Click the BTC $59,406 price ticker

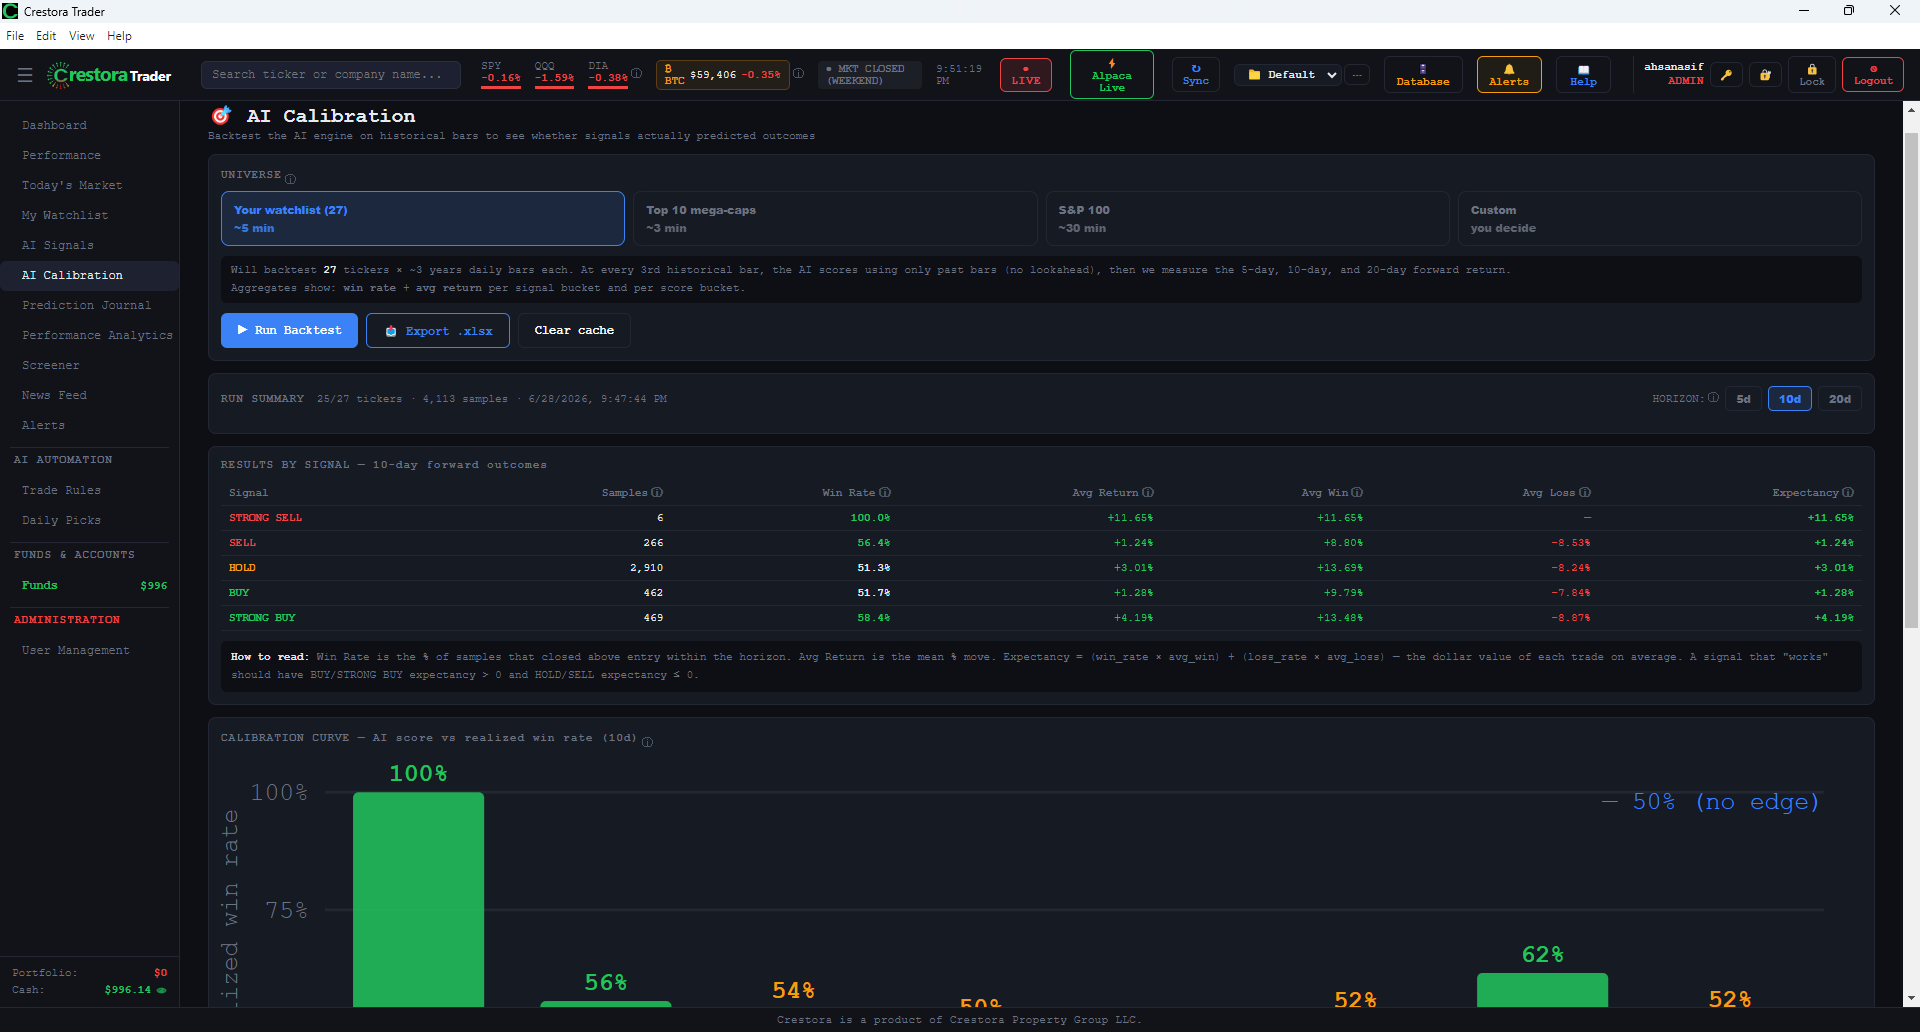[x=722, y=75]
